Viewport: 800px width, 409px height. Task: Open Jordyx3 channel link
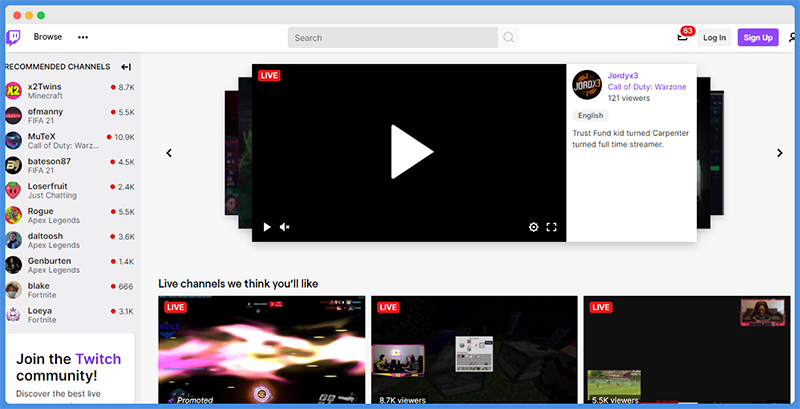click(623, 75)
